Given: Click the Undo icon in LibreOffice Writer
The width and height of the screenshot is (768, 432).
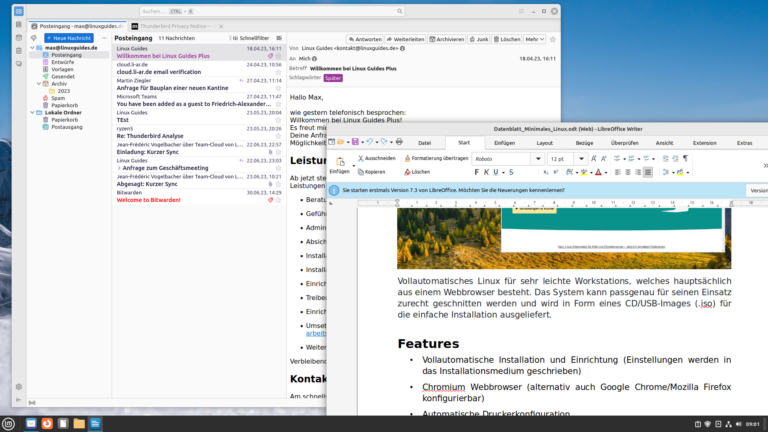Looking at the screenshot, I should [x=370, y=142].
